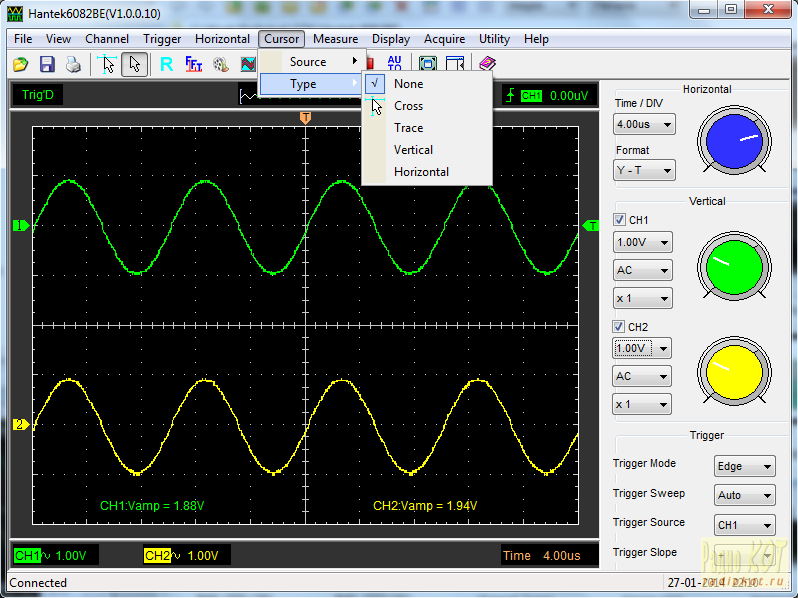798x598 pixels.
Task: Uncheck the CH2 channel checkbox
Action: point(619,327)
